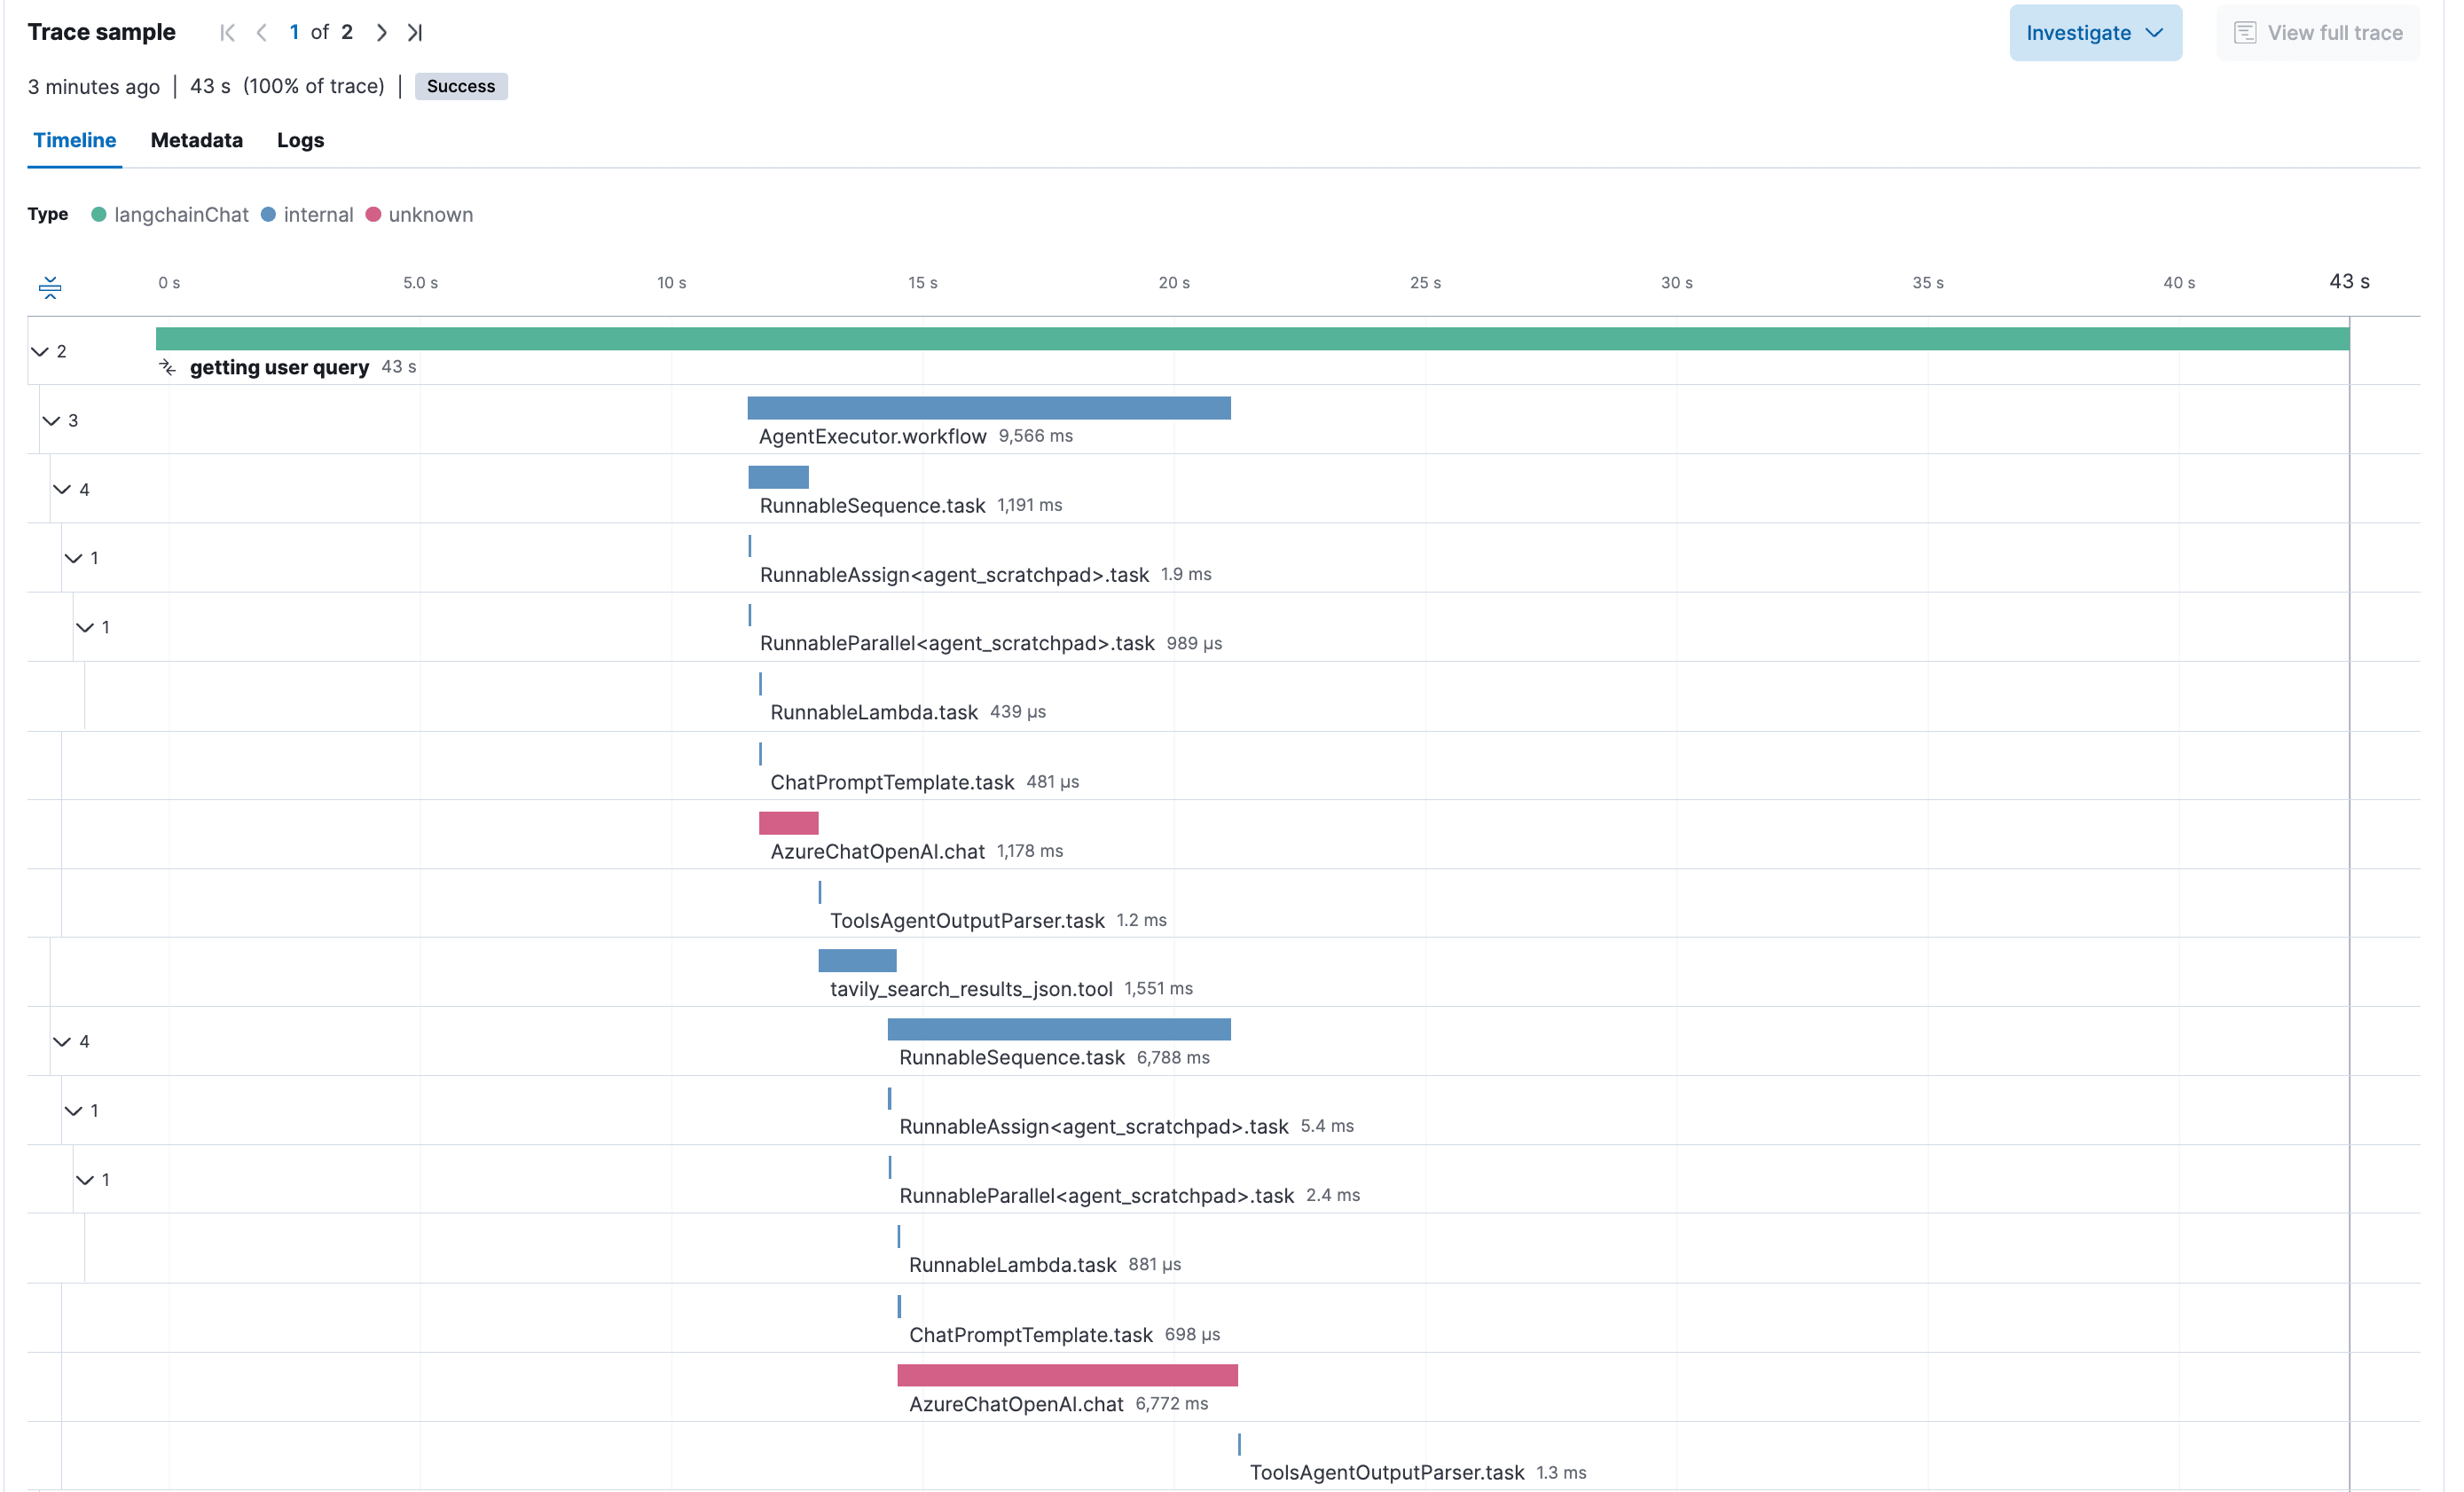Go to next trace sample
Viewport: 2464px width, 1492px height.
tap(381, 32)
